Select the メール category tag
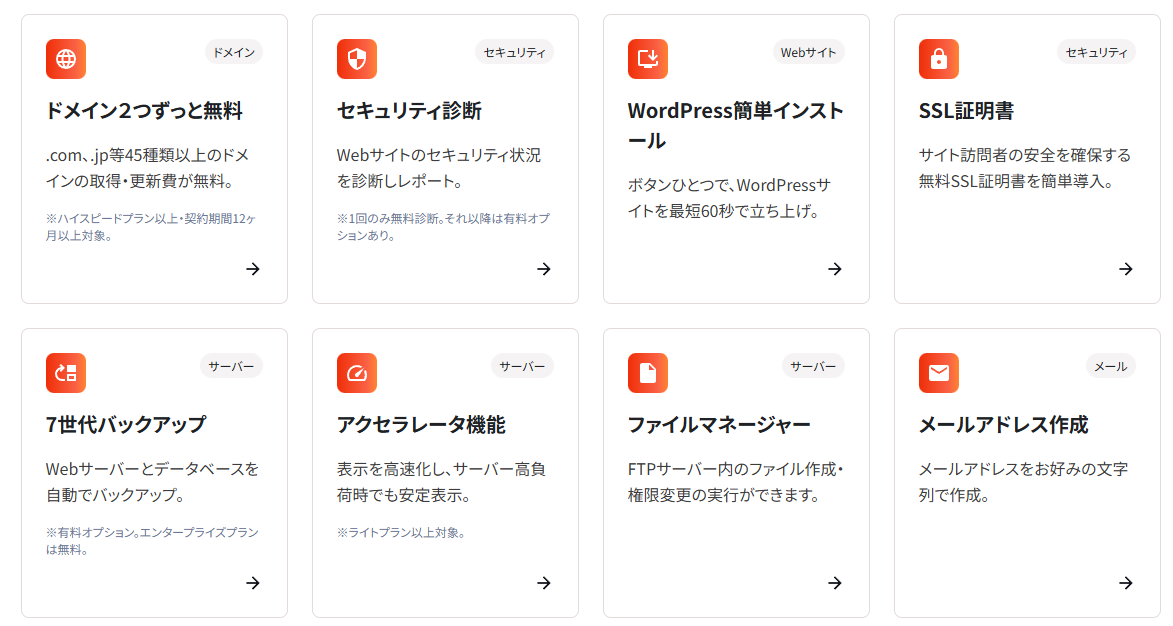This screenshot has height=626, width=1173. 1110,366
